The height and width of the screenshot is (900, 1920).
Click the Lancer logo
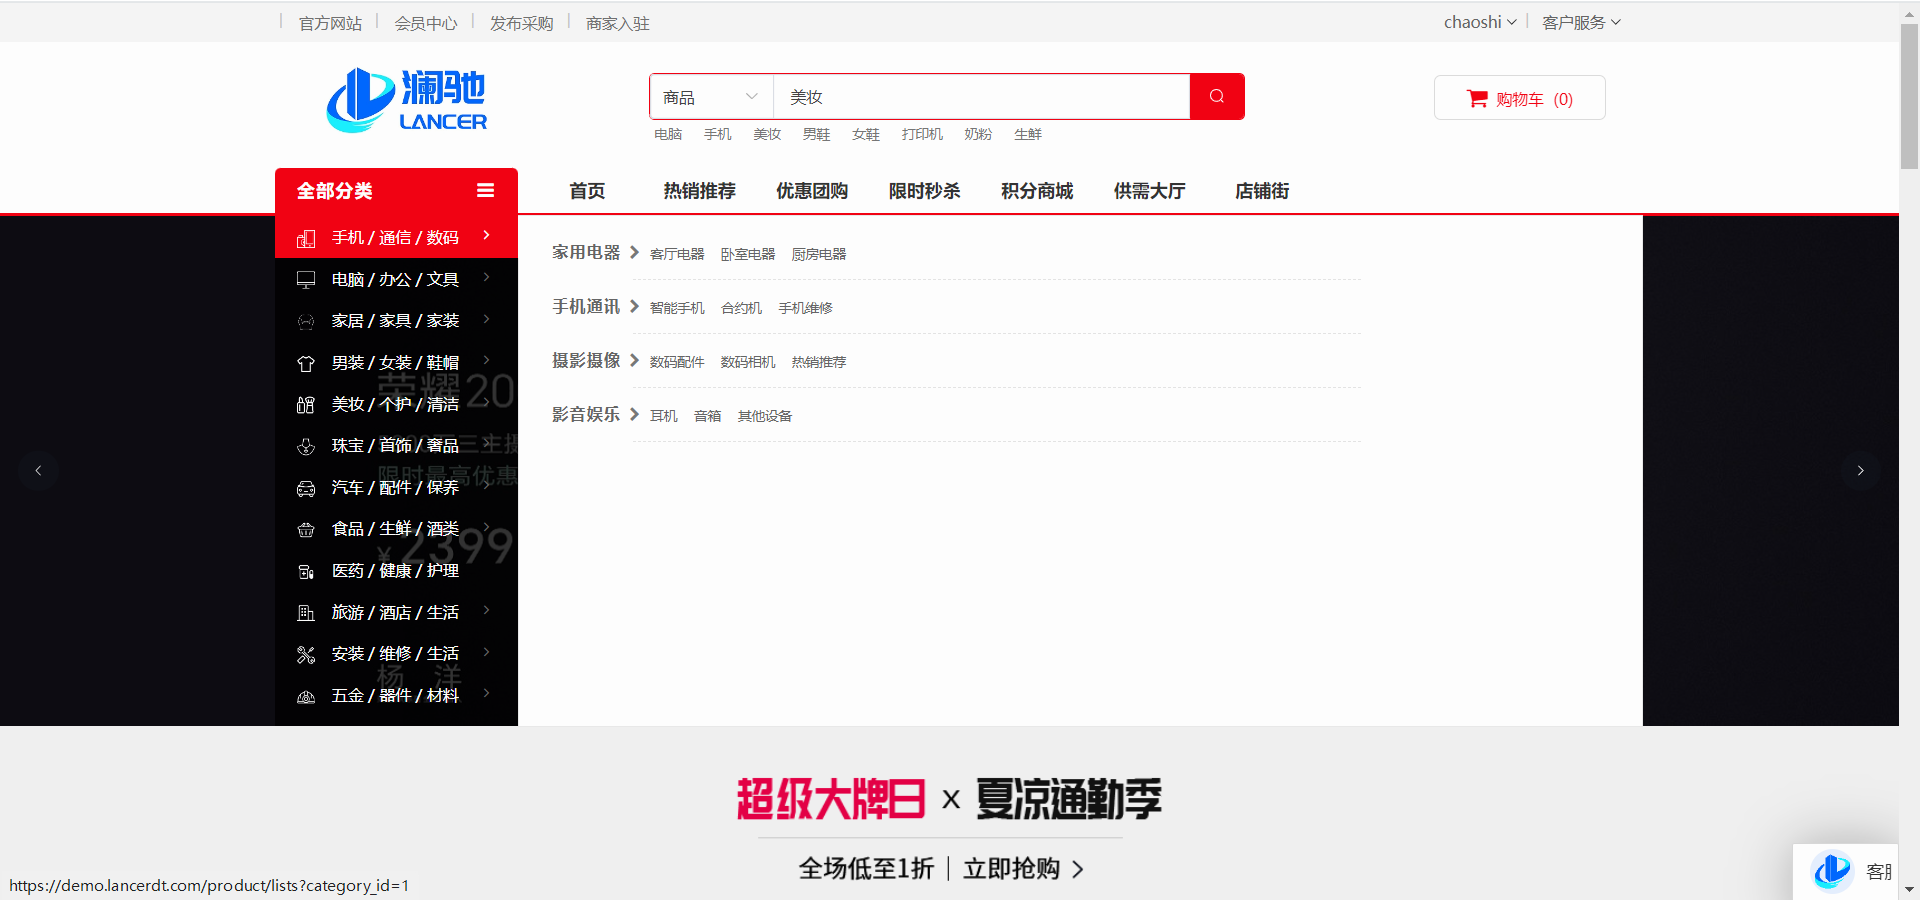[407, 100]
